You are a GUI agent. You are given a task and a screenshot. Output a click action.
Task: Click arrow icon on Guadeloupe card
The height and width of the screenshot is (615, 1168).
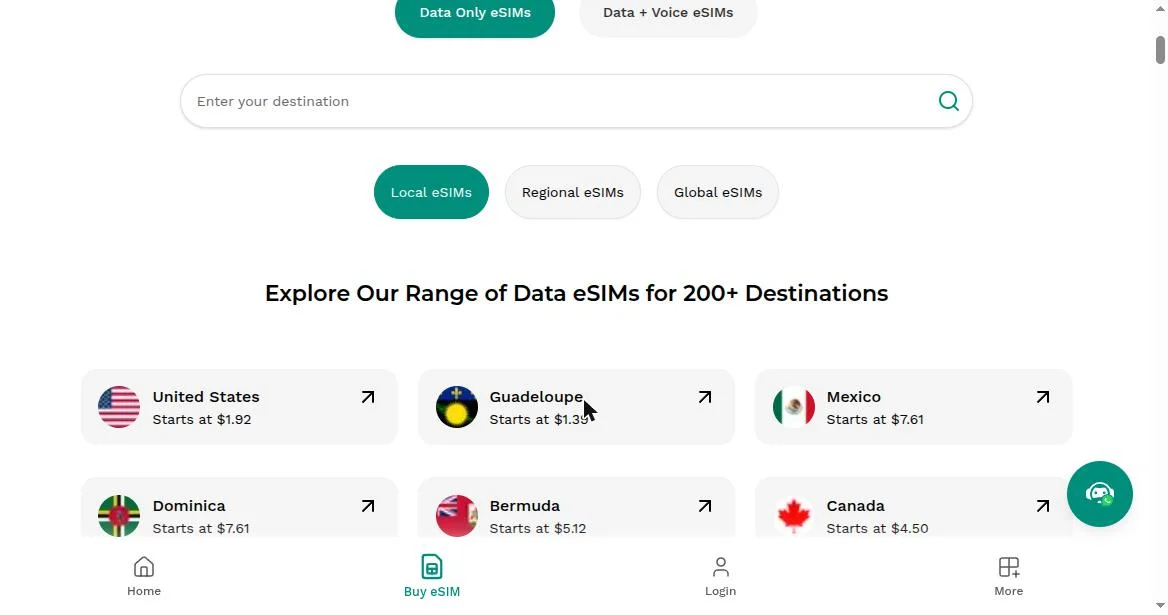(x=705, y=398)
